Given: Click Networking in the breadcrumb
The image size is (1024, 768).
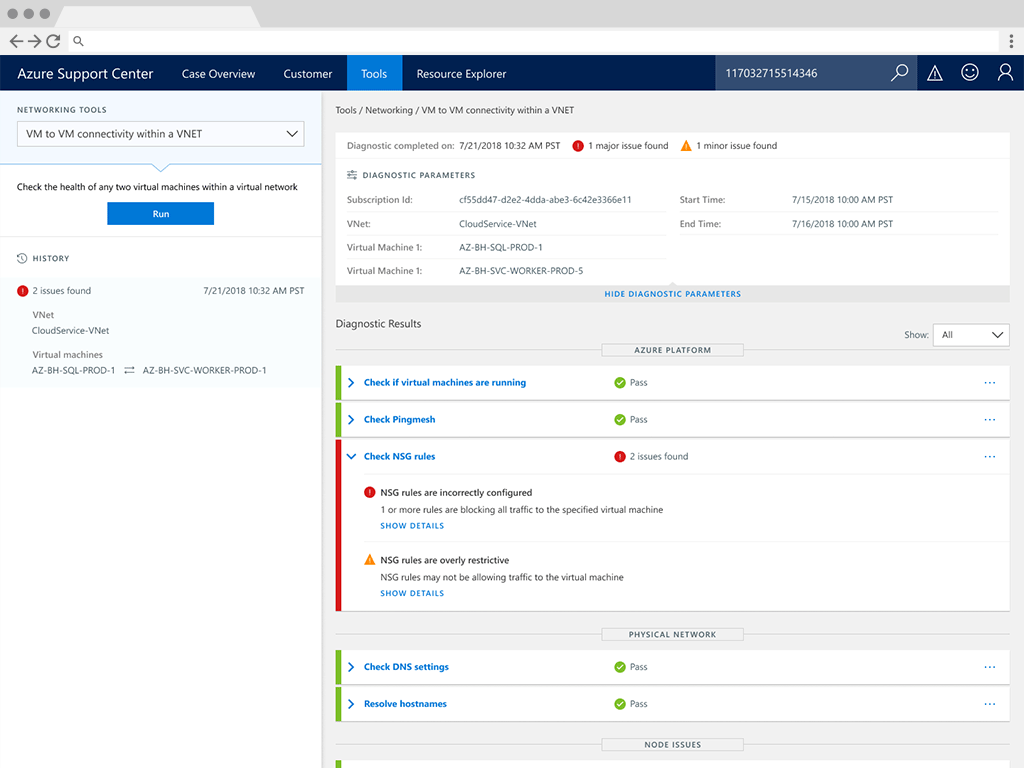Looking at the screenshot, I should coord(389,110).
